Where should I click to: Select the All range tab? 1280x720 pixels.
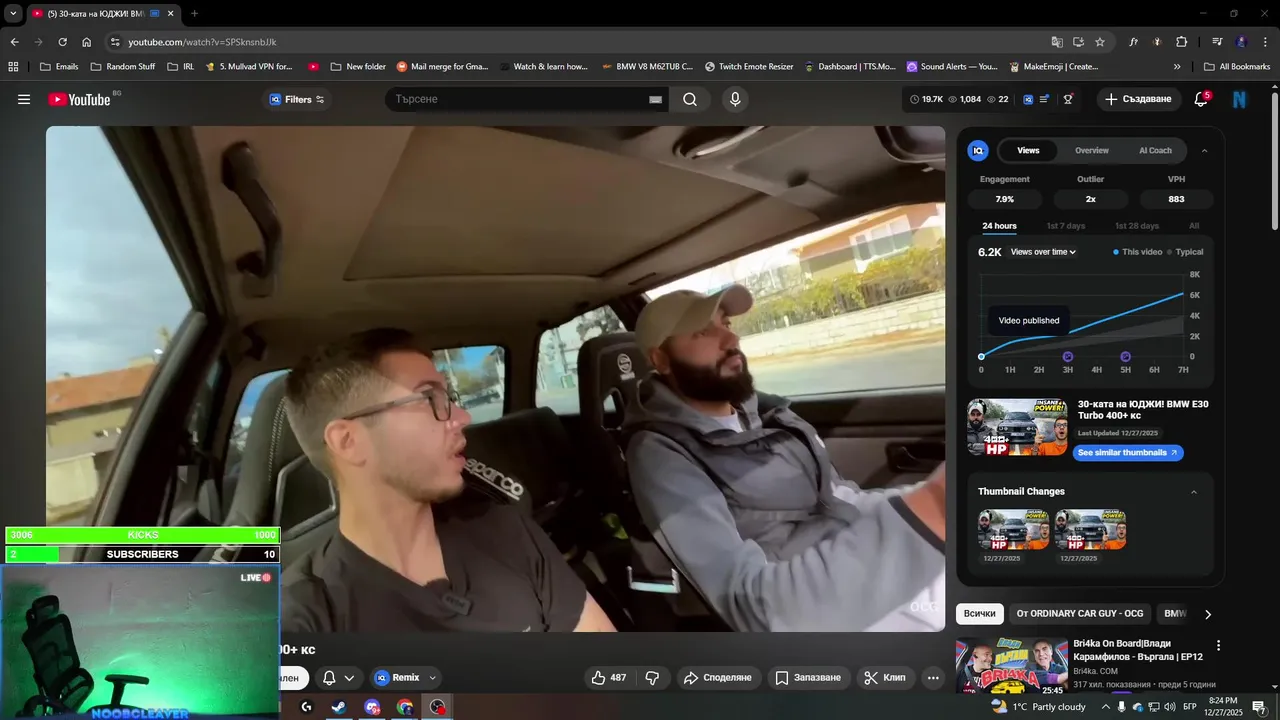click(x=1194, y=226)
